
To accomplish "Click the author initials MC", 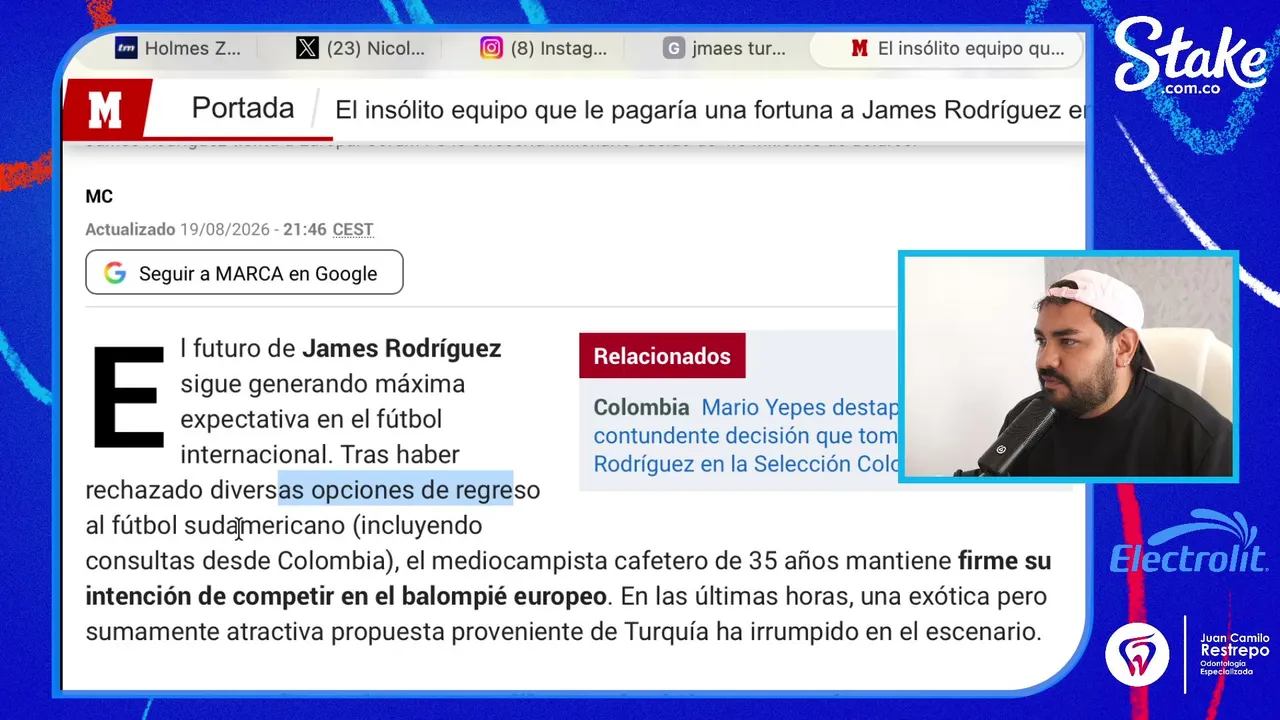I will click(x=99, y=196).
